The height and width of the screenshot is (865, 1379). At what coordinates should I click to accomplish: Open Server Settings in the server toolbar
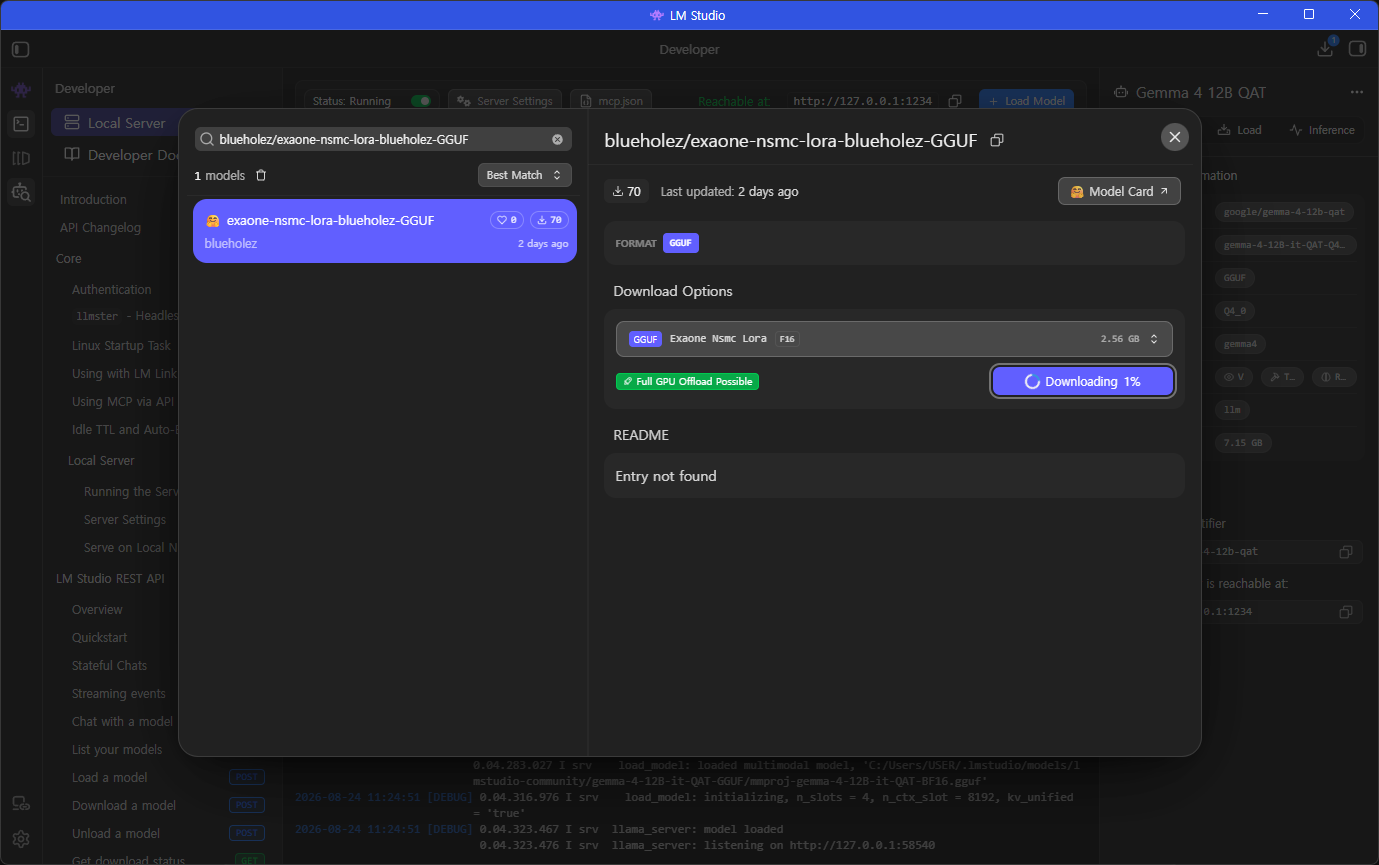pos(505,101)
